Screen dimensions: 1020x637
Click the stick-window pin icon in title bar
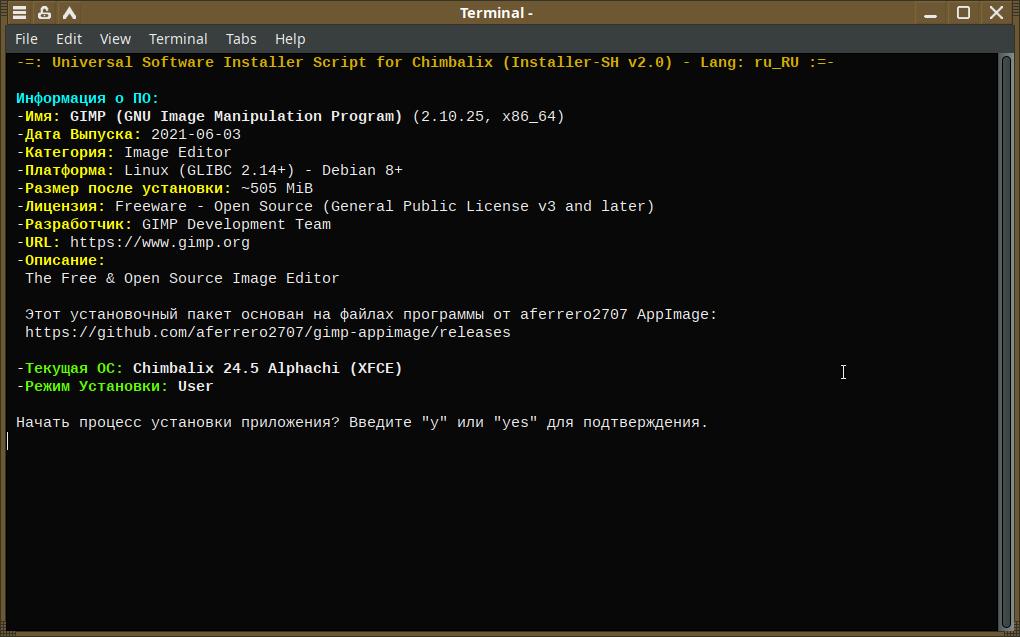[45, 13]
